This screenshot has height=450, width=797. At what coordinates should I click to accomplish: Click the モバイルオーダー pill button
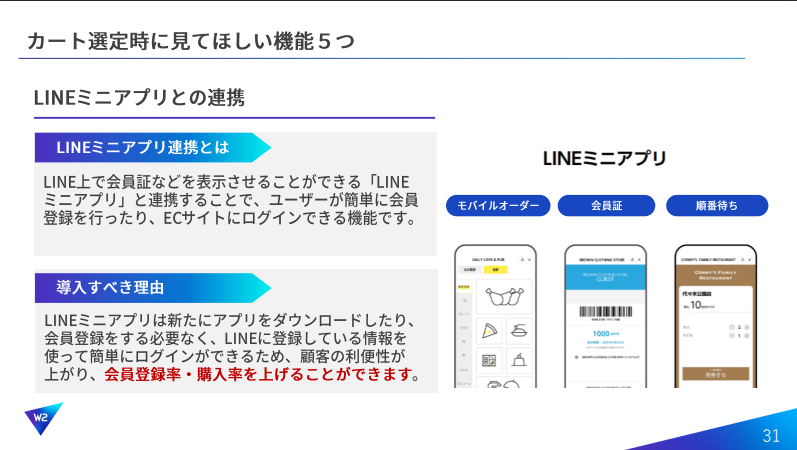[x=498, y=206]
